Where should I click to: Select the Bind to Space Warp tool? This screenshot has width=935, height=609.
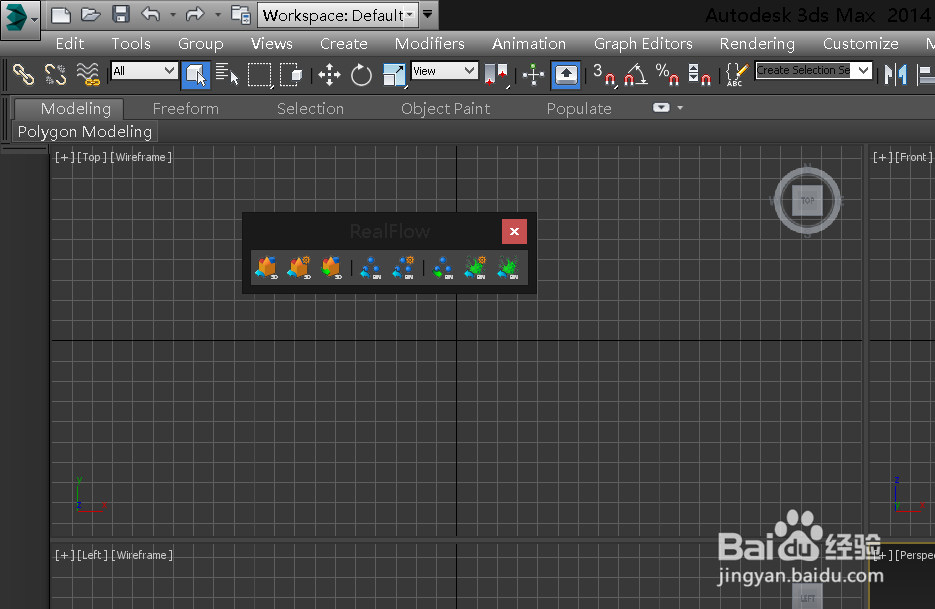[x=88, y=75]
